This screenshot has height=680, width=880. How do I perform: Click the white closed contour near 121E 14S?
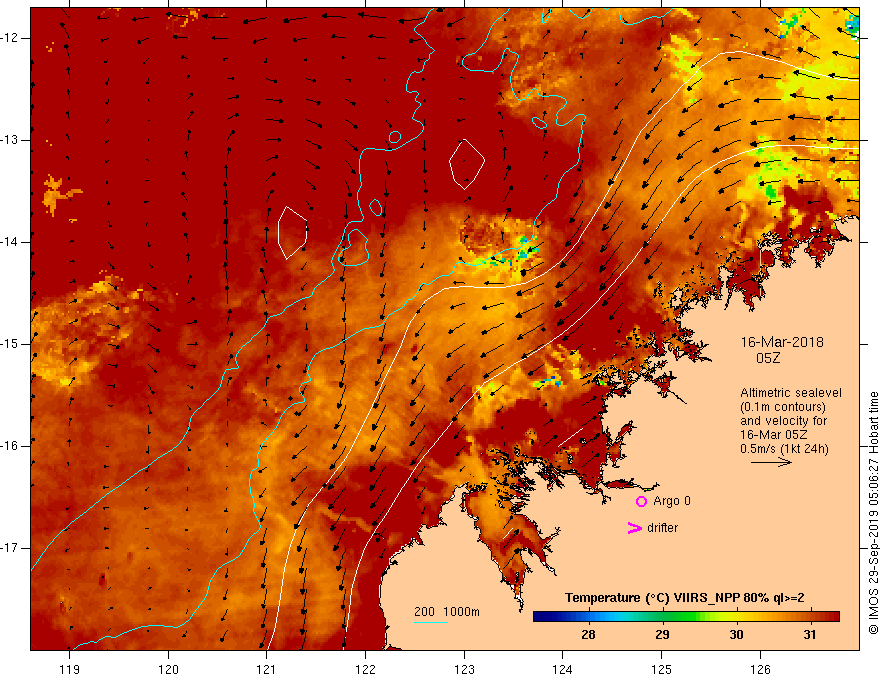292,233
